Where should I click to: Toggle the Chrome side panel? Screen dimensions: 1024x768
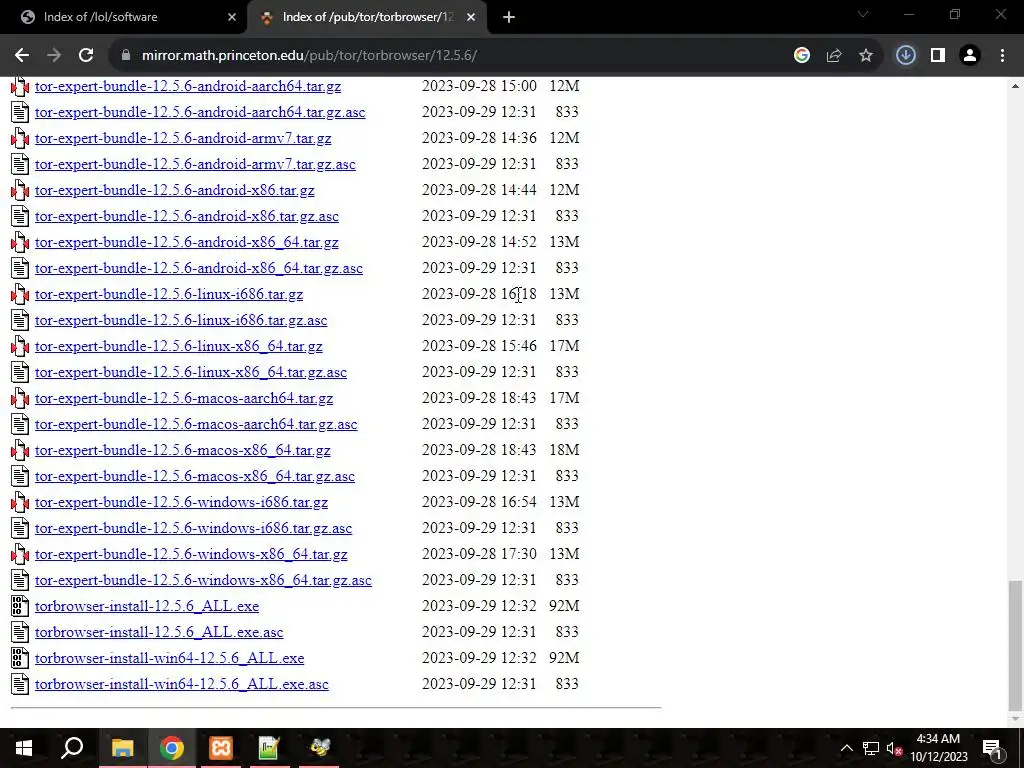pos(938,56)
